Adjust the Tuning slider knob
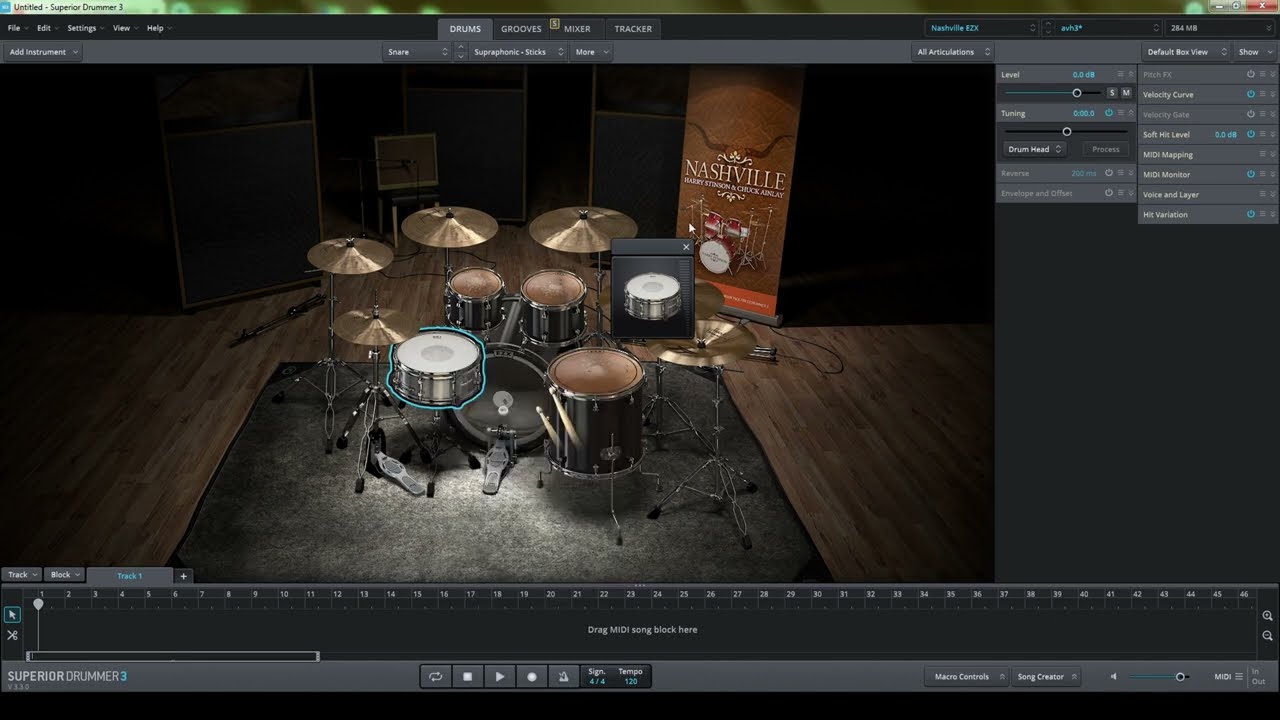 pyautogui.click(x=1066, y=131)
